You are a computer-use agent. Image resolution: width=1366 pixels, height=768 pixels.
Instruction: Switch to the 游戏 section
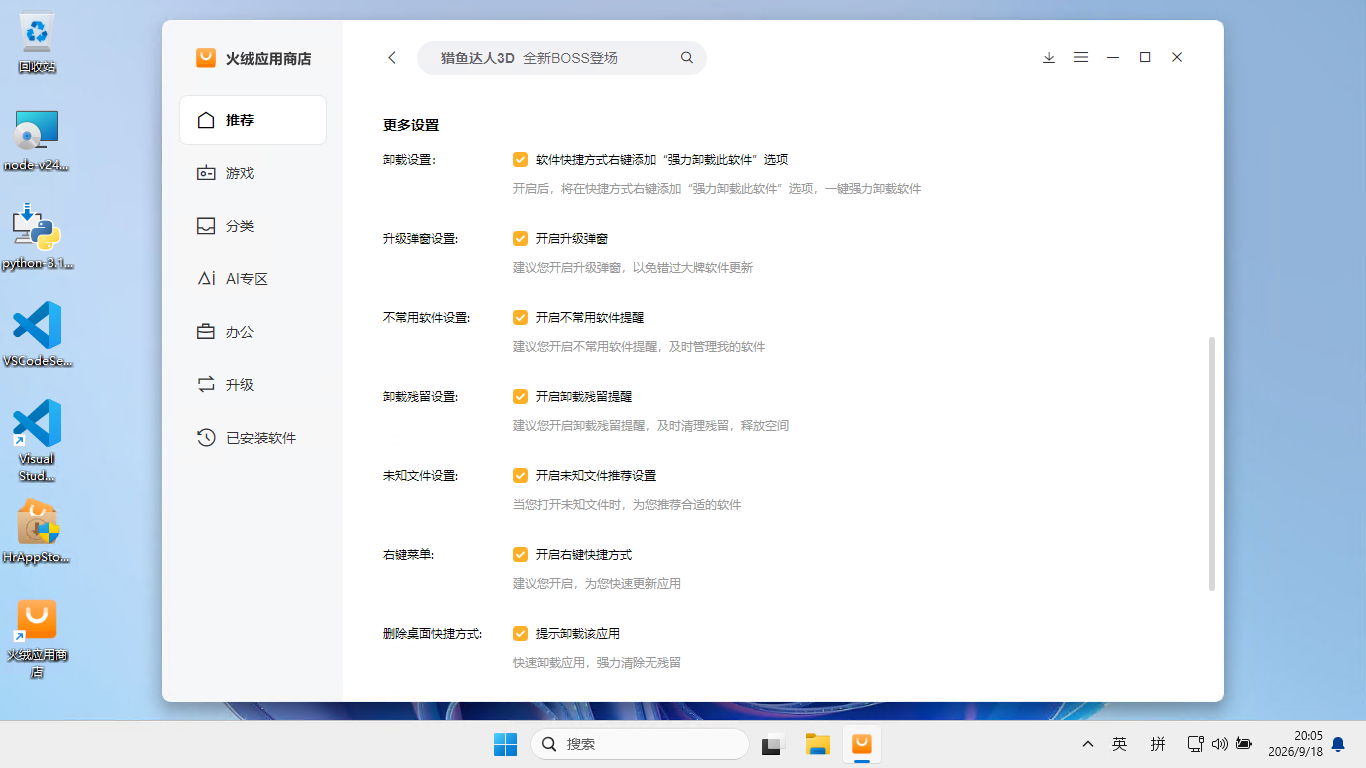[253, 173]
